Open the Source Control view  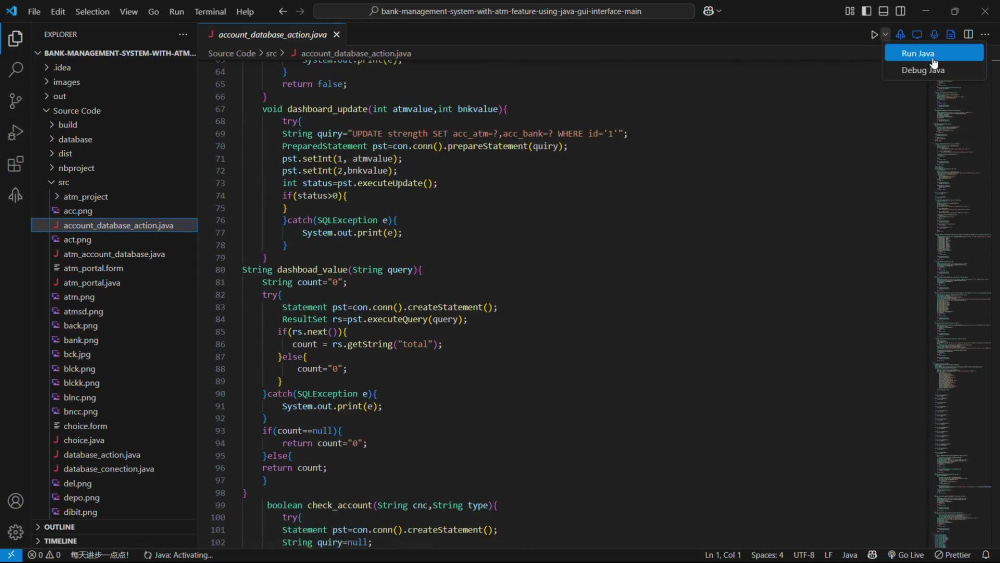pos(15,101)
